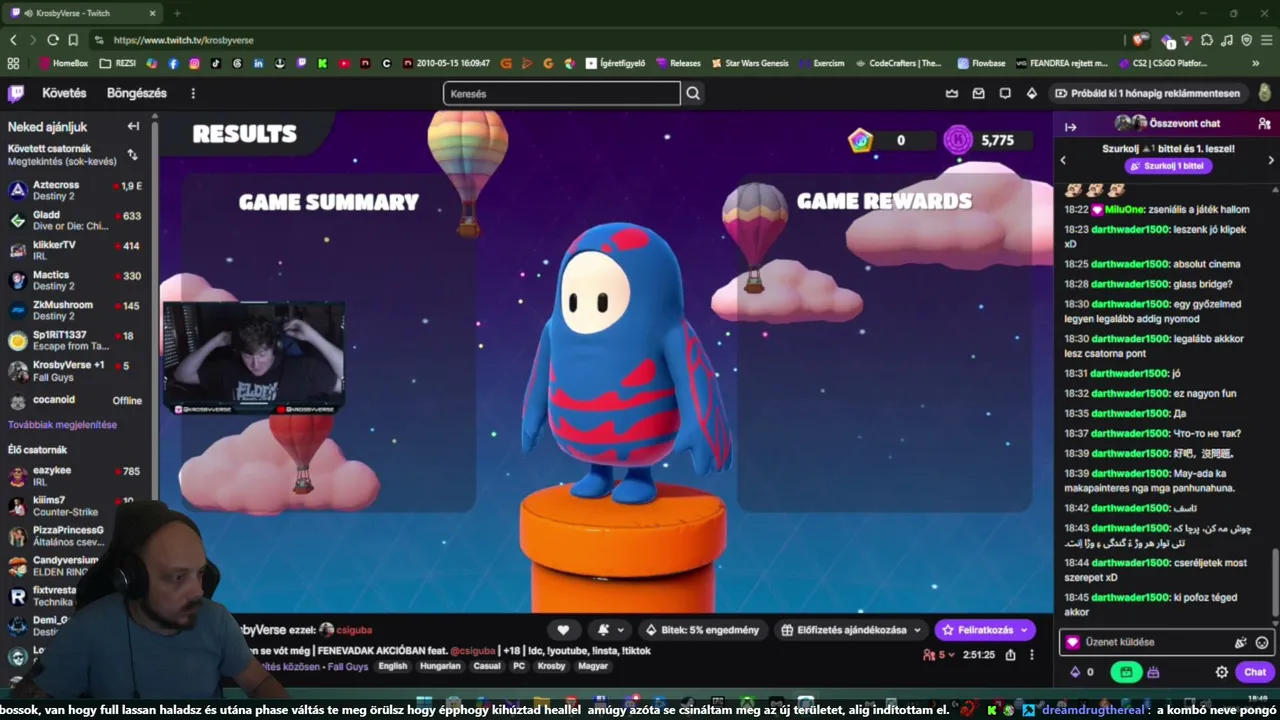1280x720 pixels.
Task: Expand the notification bell dropdown
Action: (x=610, y=630)
